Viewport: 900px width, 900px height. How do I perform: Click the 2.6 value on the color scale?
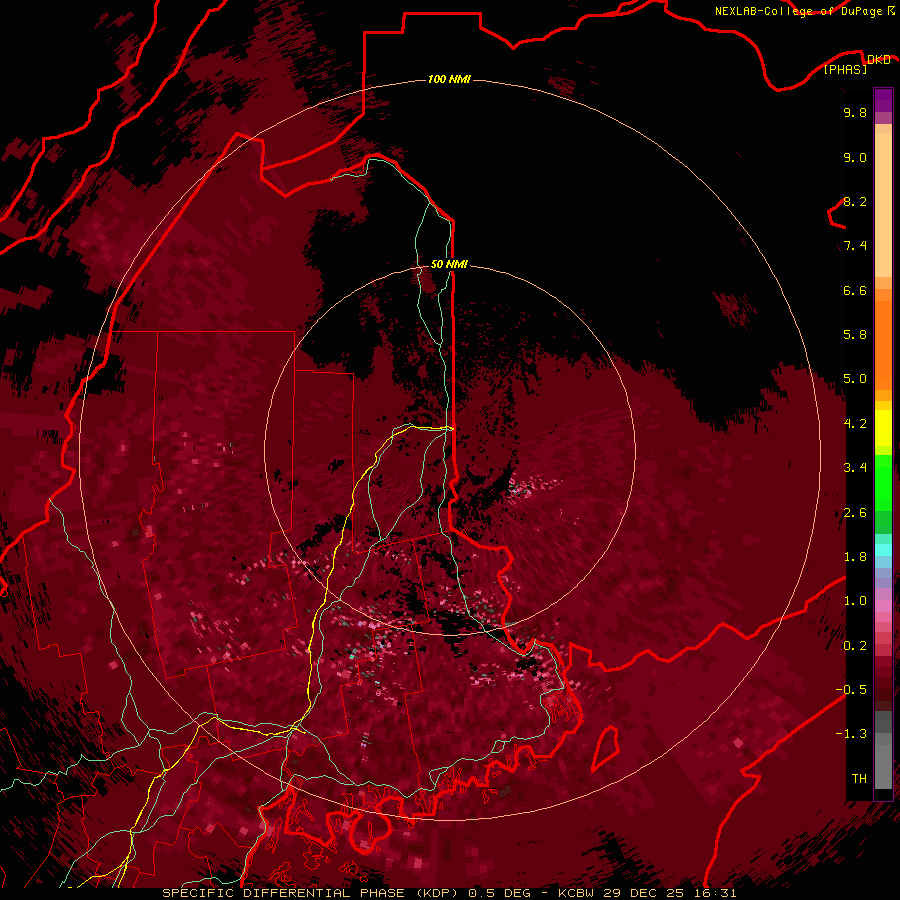point(855,513)
